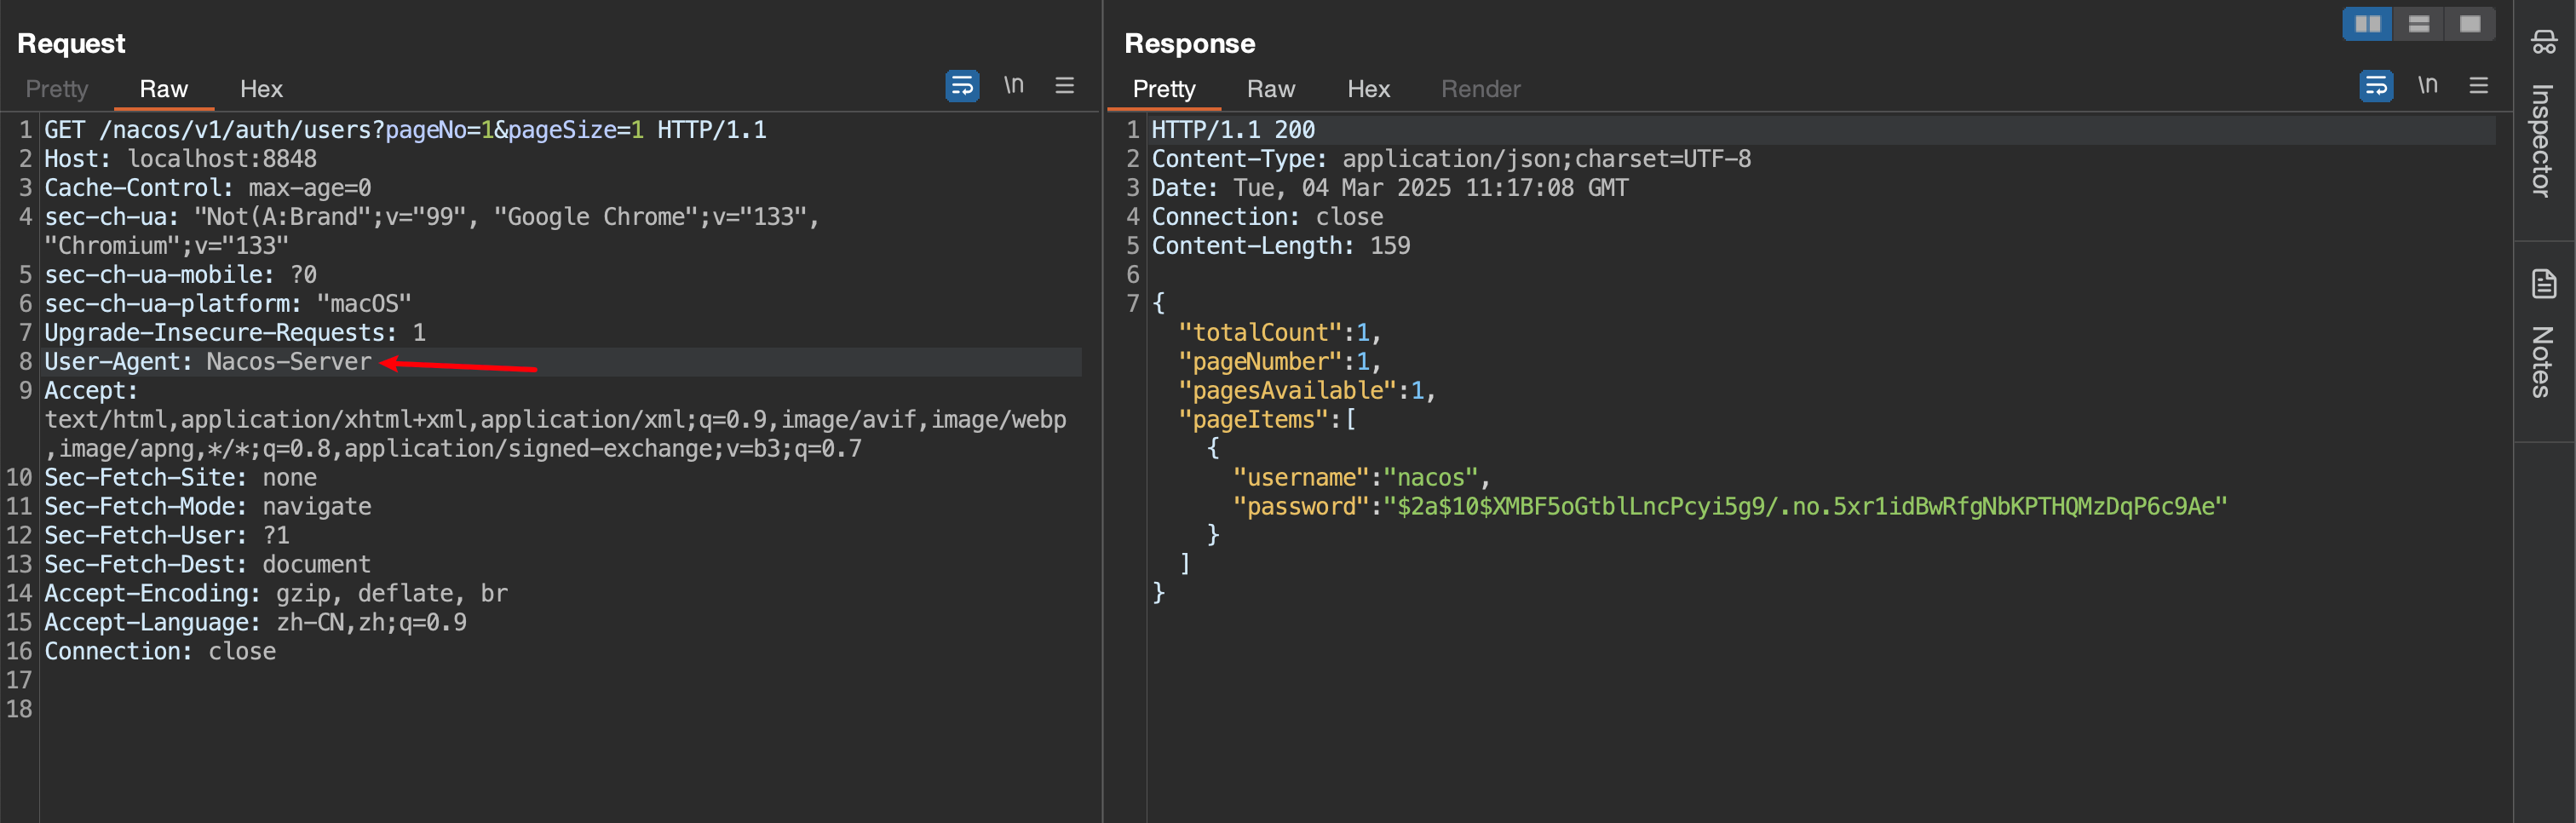The width and height of the screenshot is (2576, 823).
Task: Select the Request Raw tab
Action: pyautogui.click(x=164, y=89)
